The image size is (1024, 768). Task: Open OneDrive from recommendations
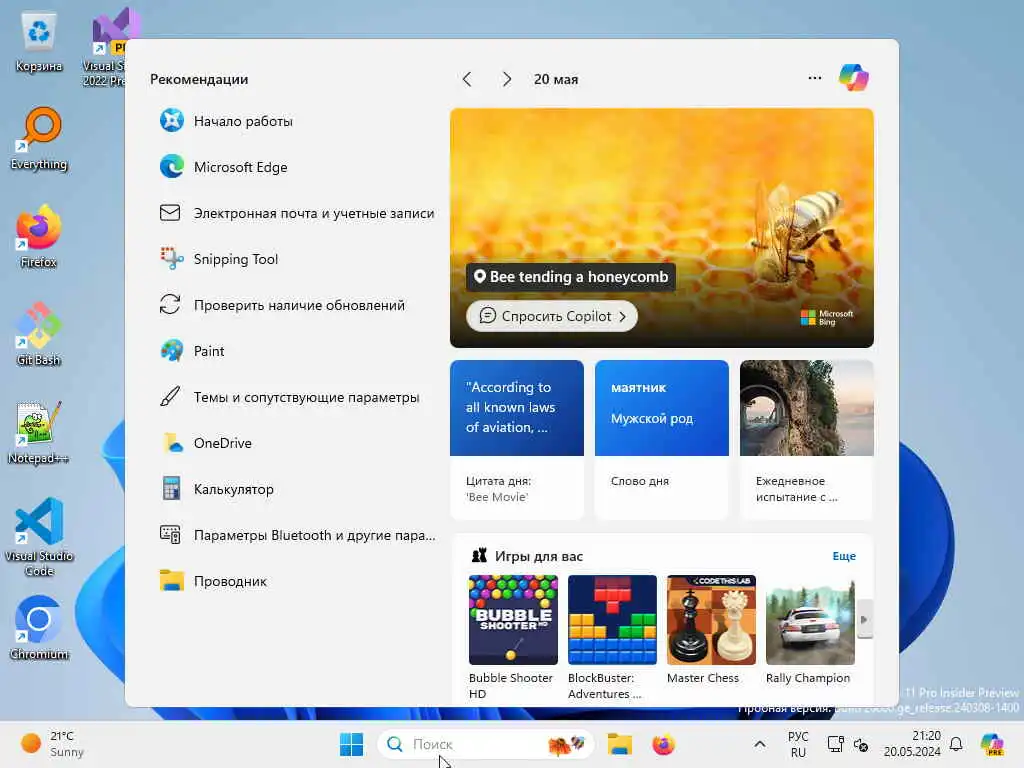(x=206, y=443)
